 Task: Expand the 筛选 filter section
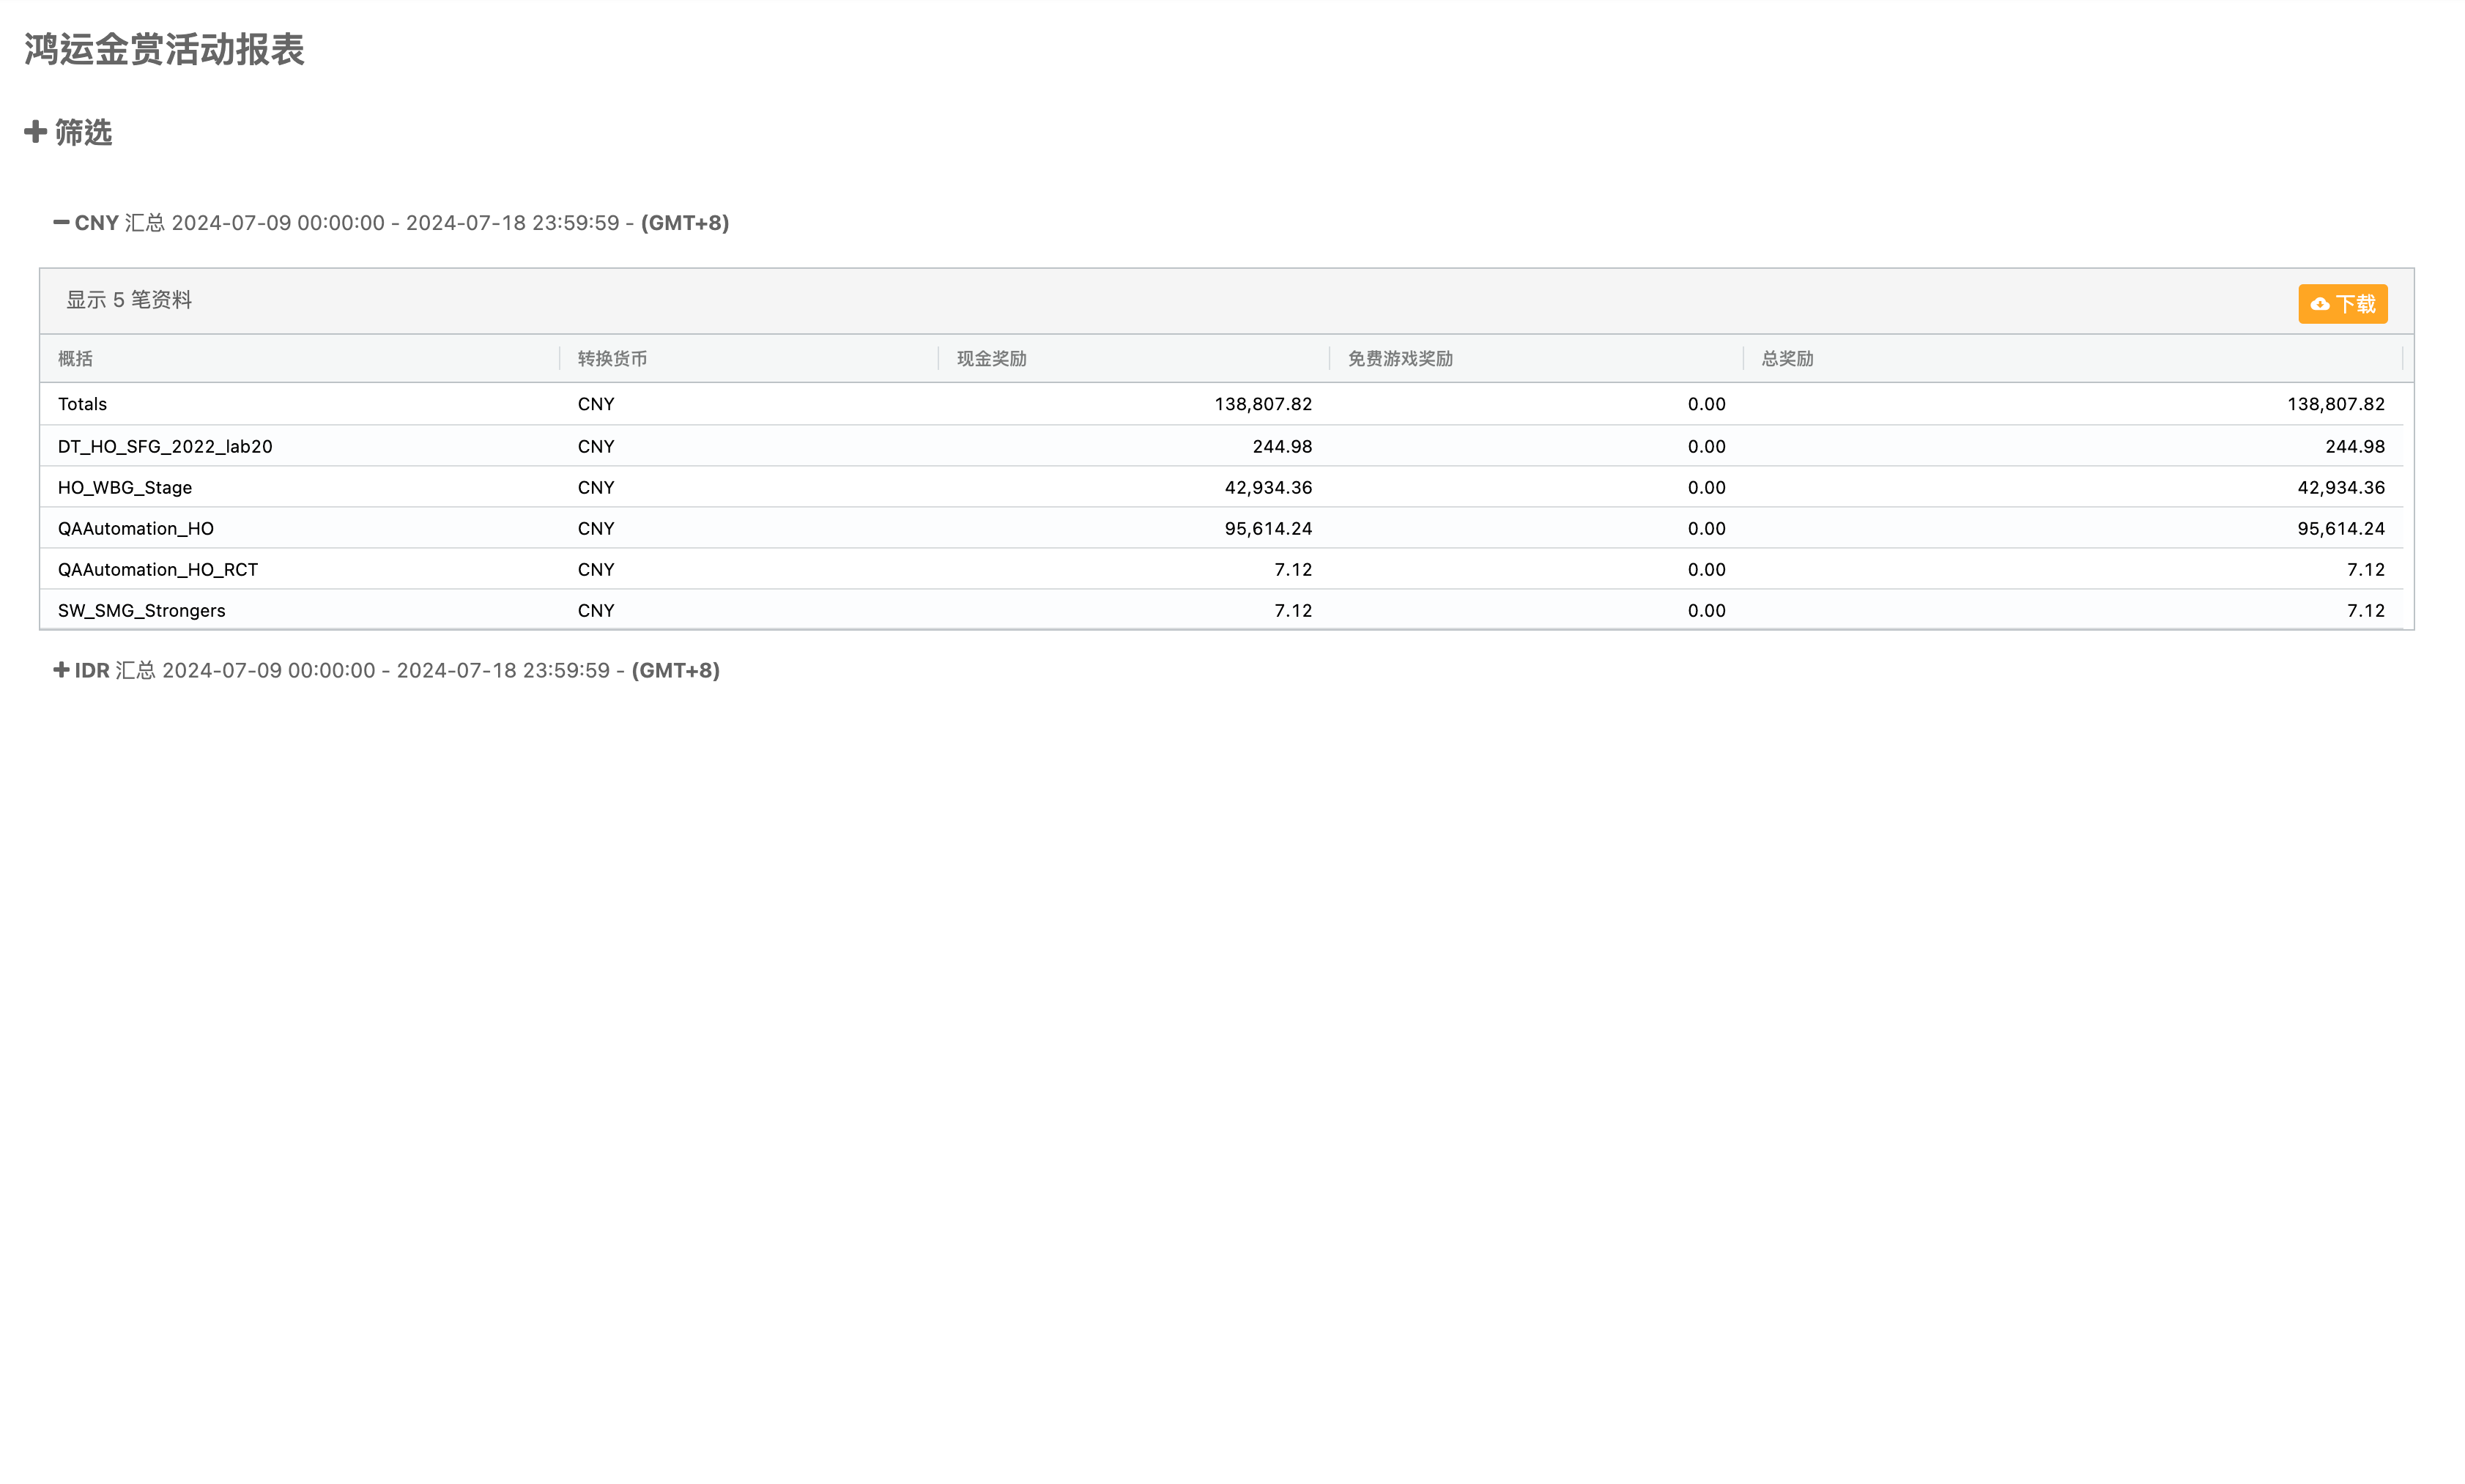pos(82,132)
